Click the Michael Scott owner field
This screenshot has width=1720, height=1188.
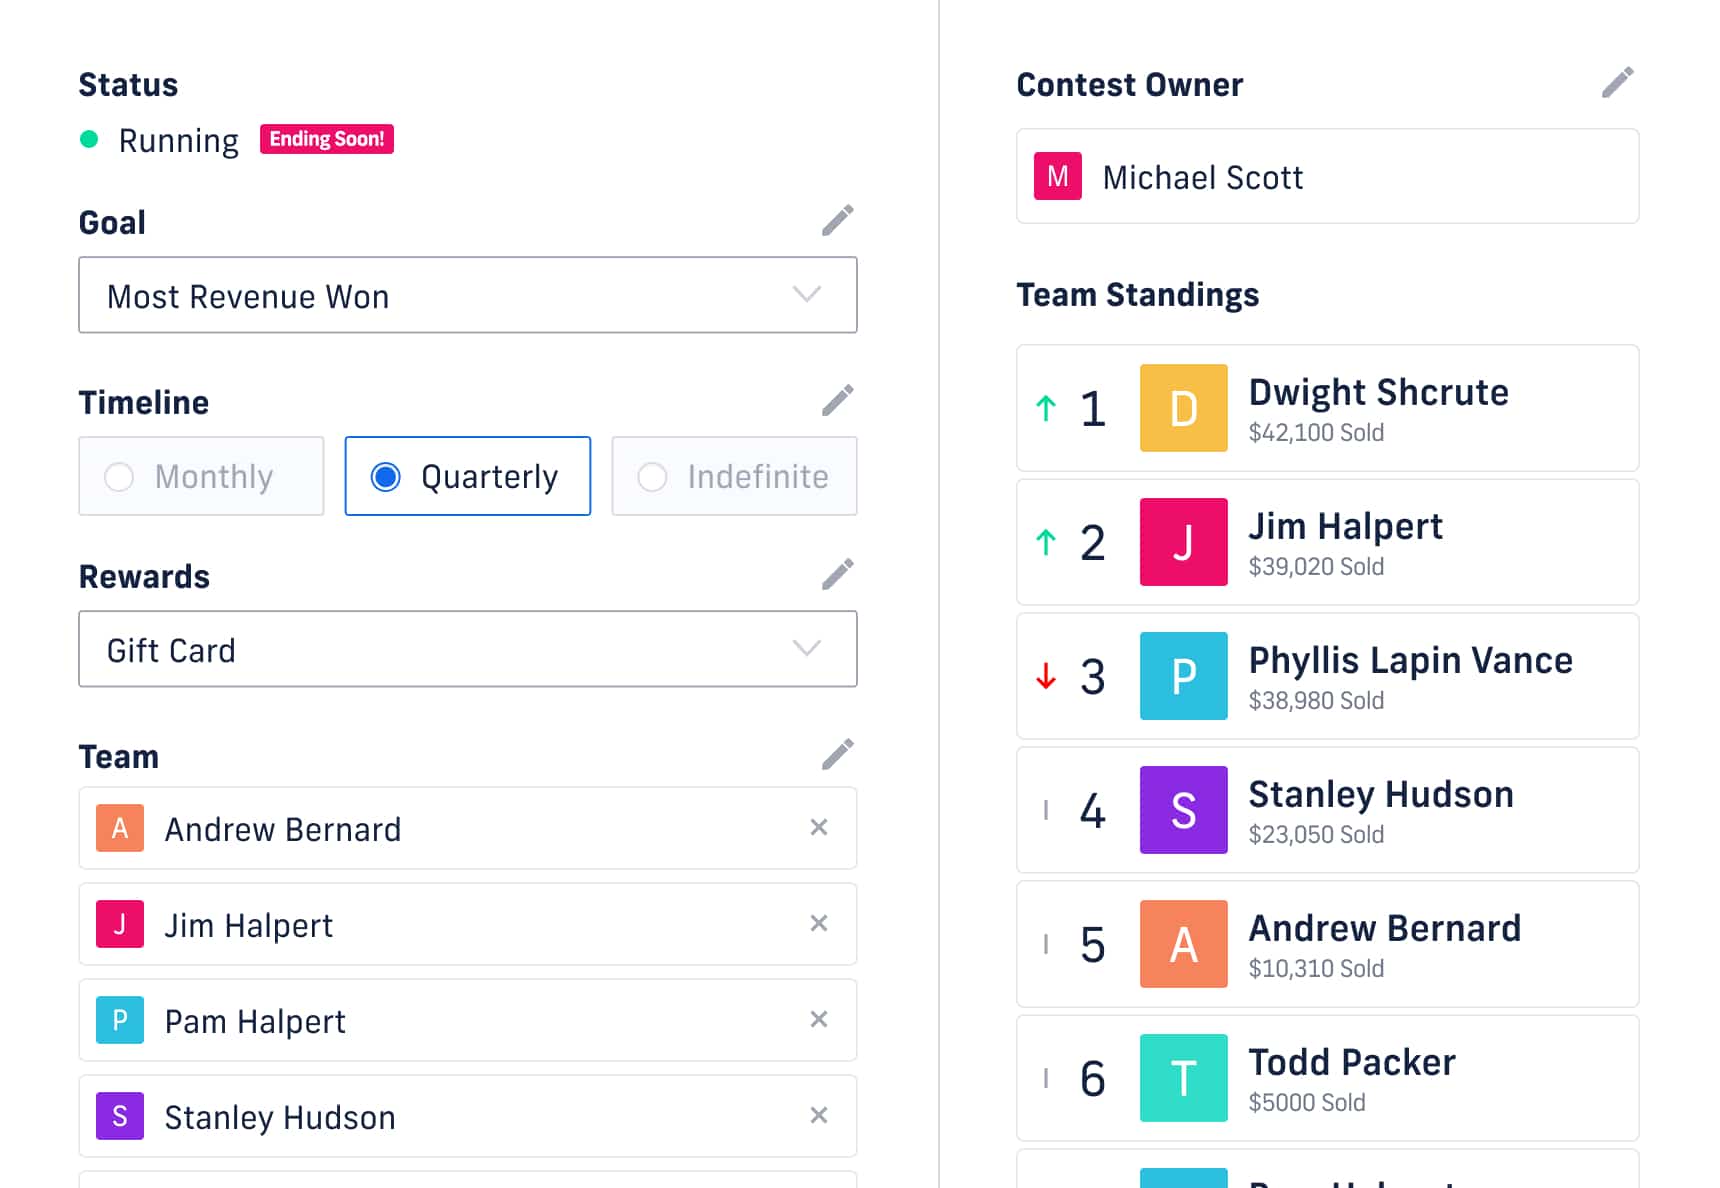coord(1327,177)
